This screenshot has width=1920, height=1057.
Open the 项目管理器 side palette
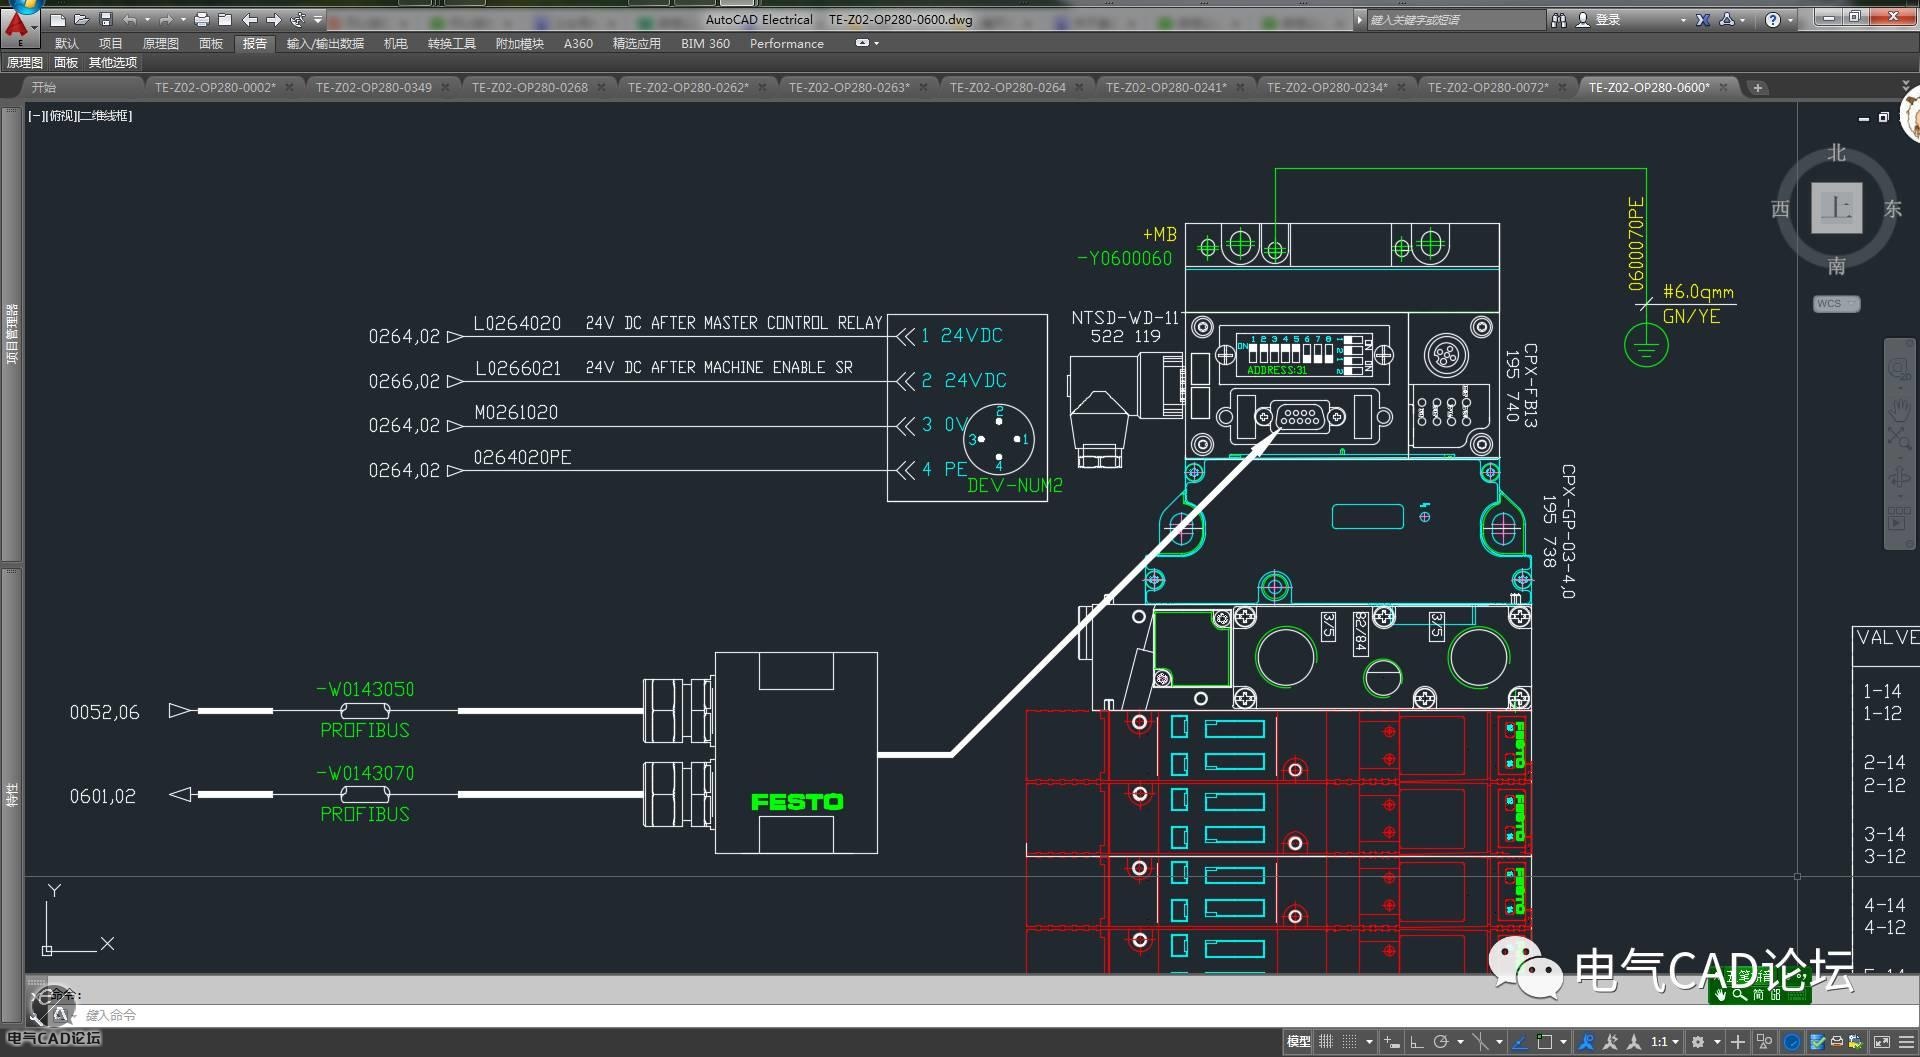12,334
